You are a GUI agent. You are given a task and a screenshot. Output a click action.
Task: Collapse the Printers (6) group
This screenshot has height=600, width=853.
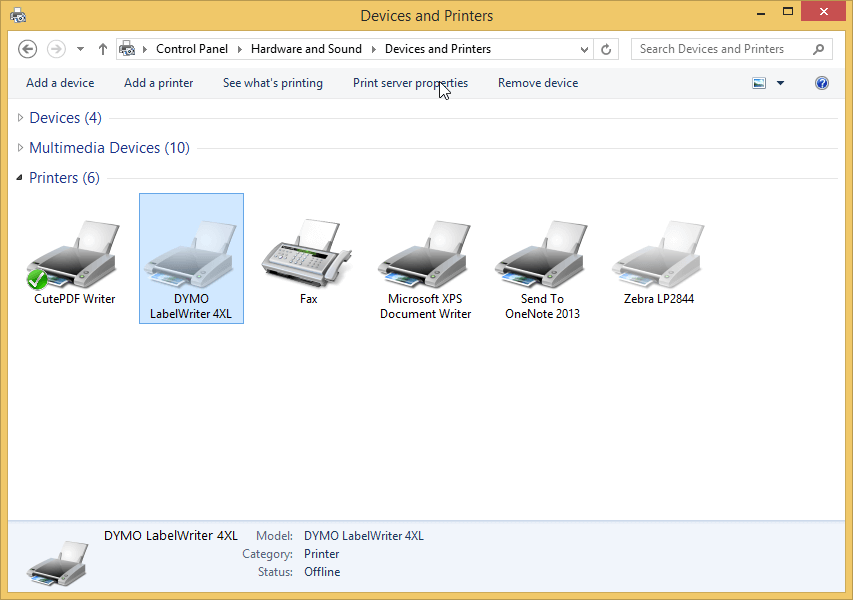coord(20,177)
